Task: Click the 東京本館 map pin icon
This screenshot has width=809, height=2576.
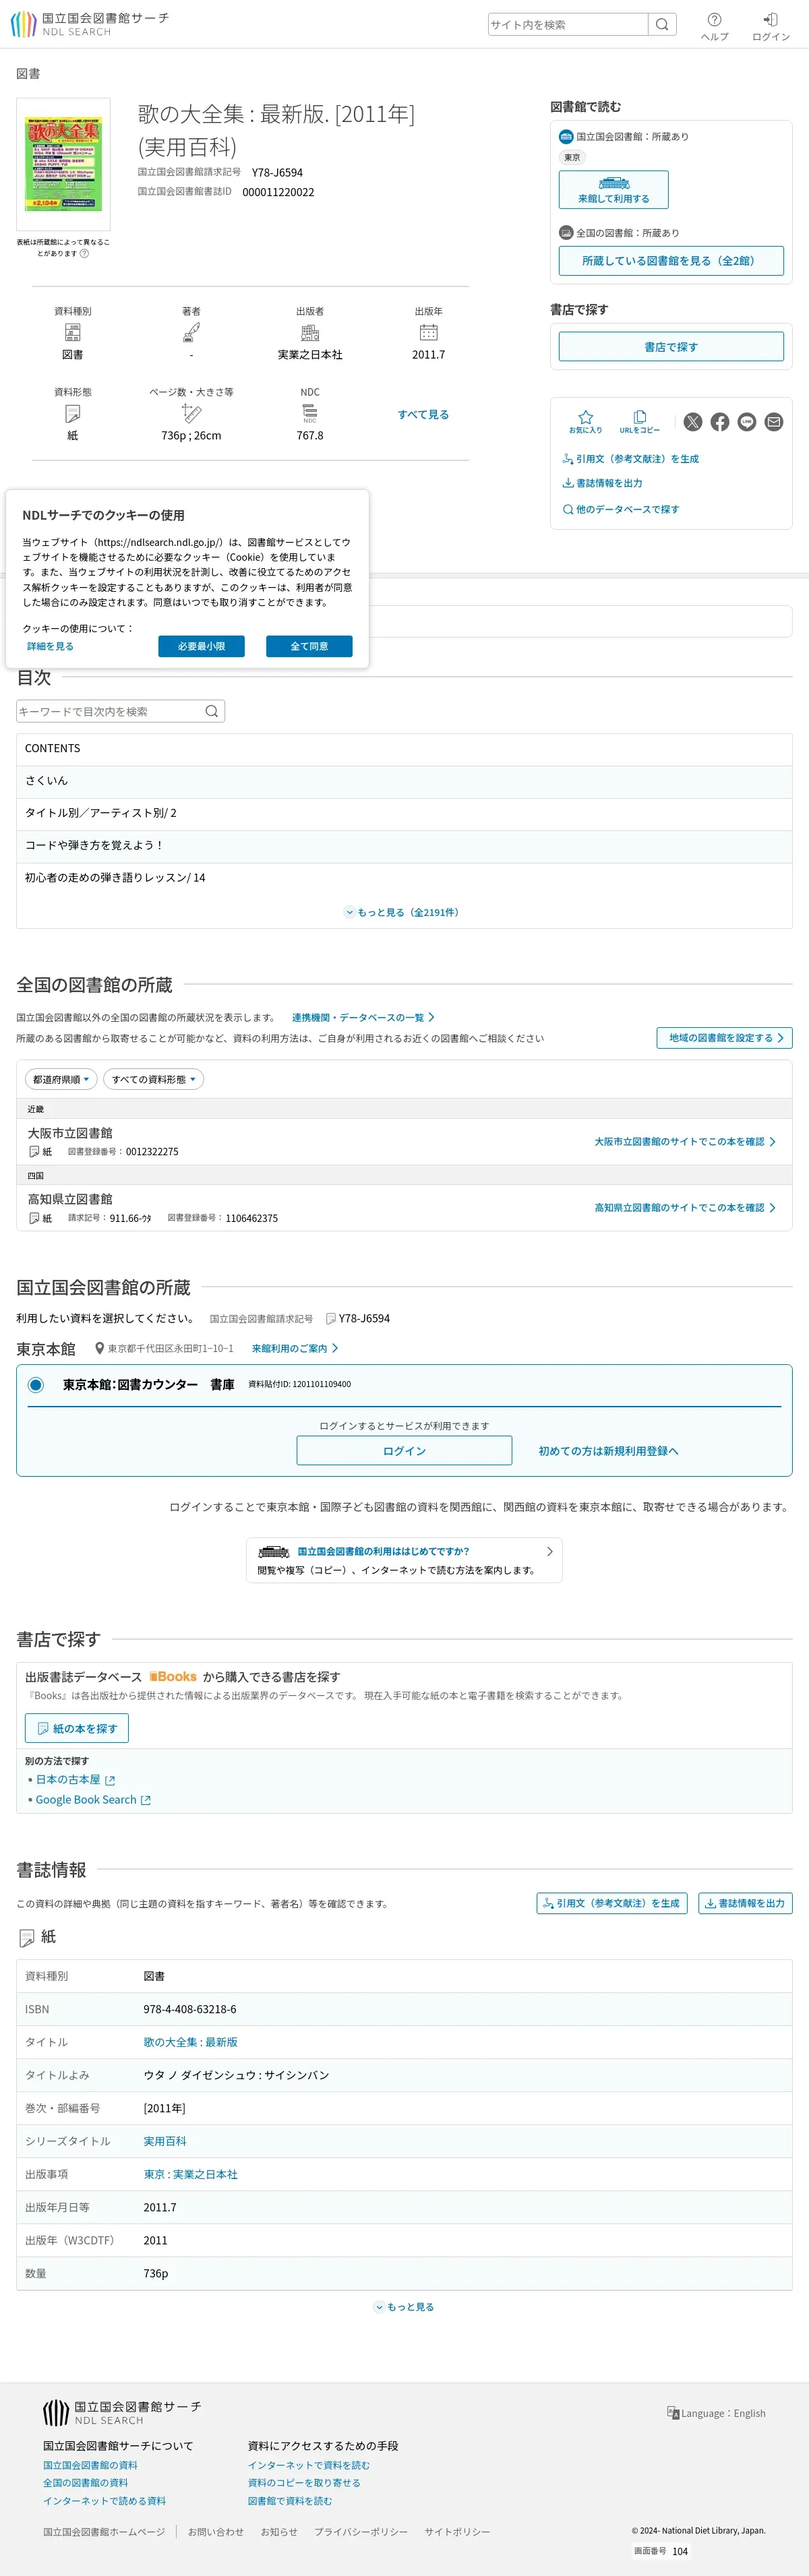Action: click(x=99, y=1348)
